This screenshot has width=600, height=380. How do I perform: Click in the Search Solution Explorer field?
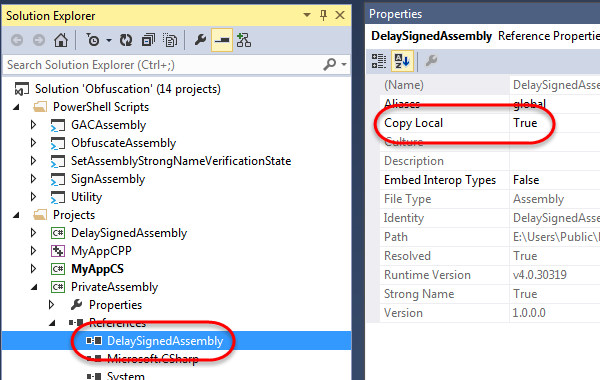[x=162, y=65]
